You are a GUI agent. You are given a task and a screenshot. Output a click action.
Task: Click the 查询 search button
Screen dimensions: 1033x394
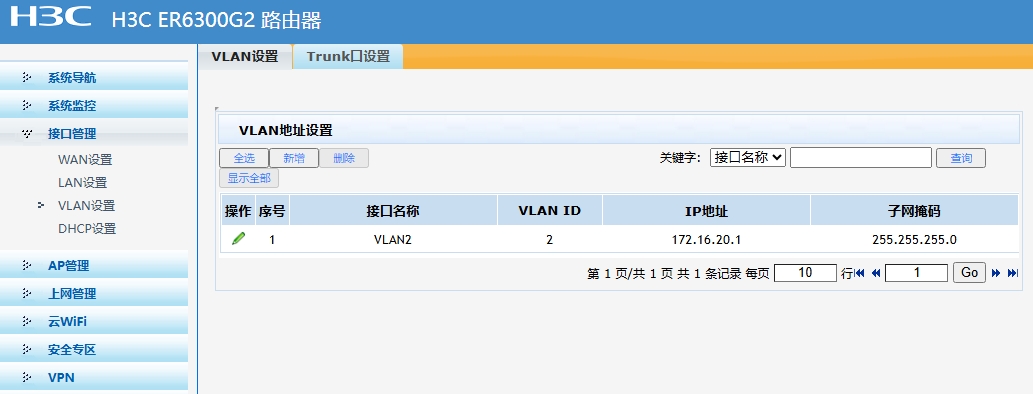tap(961, 158)
